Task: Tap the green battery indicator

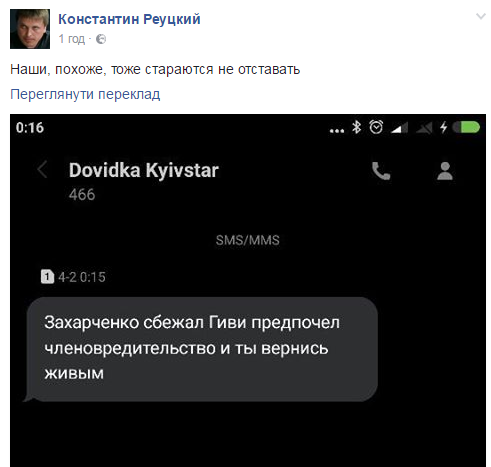Action: 466,127
